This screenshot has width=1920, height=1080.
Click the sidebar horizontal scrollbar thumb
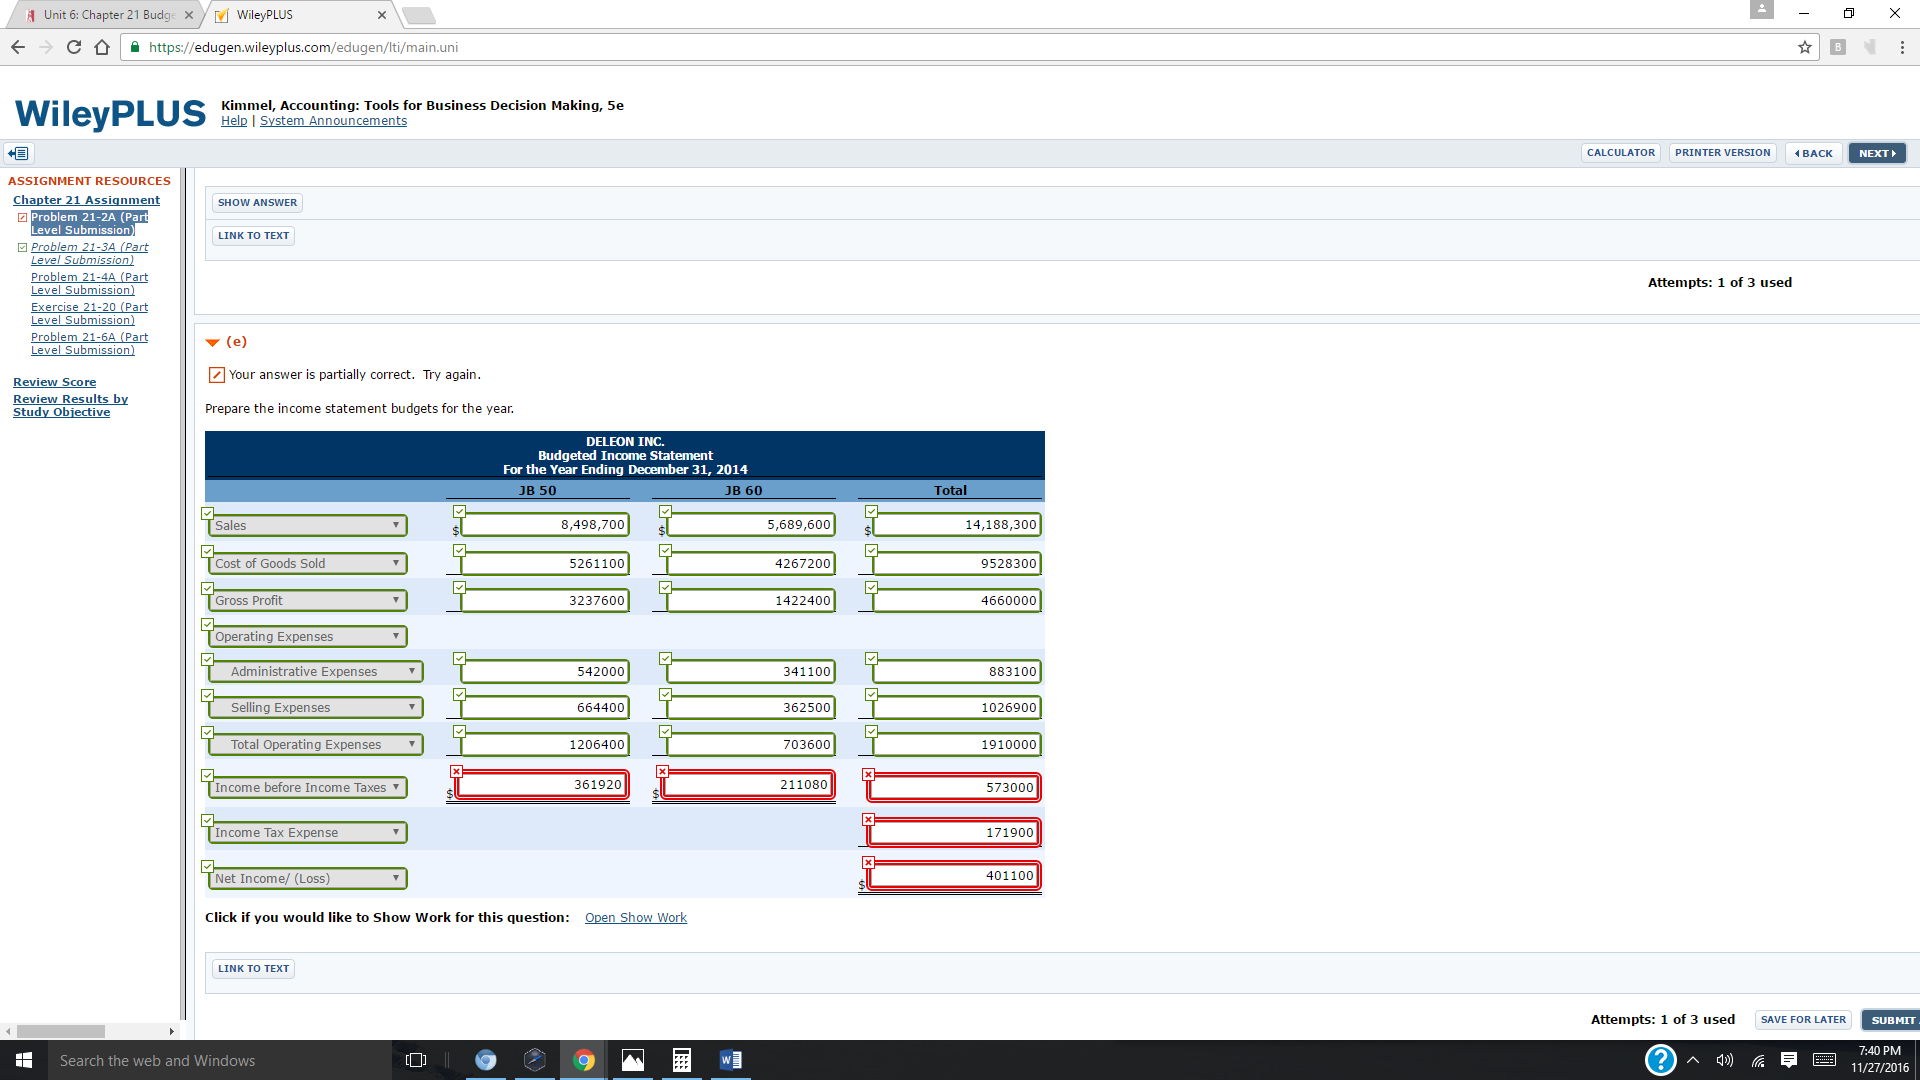point(60,1031)
